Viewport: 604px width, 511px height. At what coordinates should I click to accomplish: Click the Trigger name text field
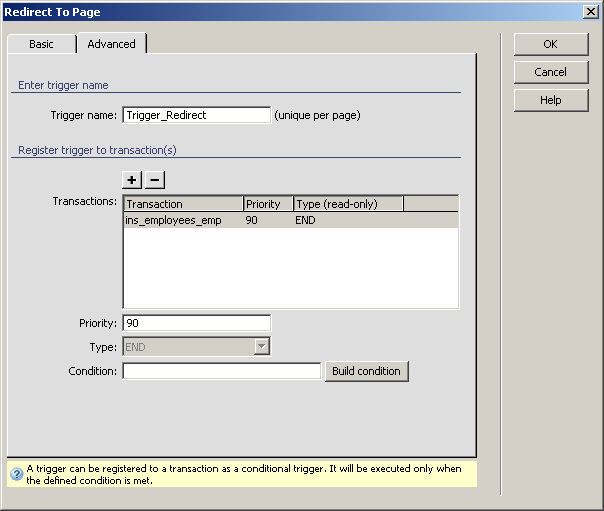196,115
